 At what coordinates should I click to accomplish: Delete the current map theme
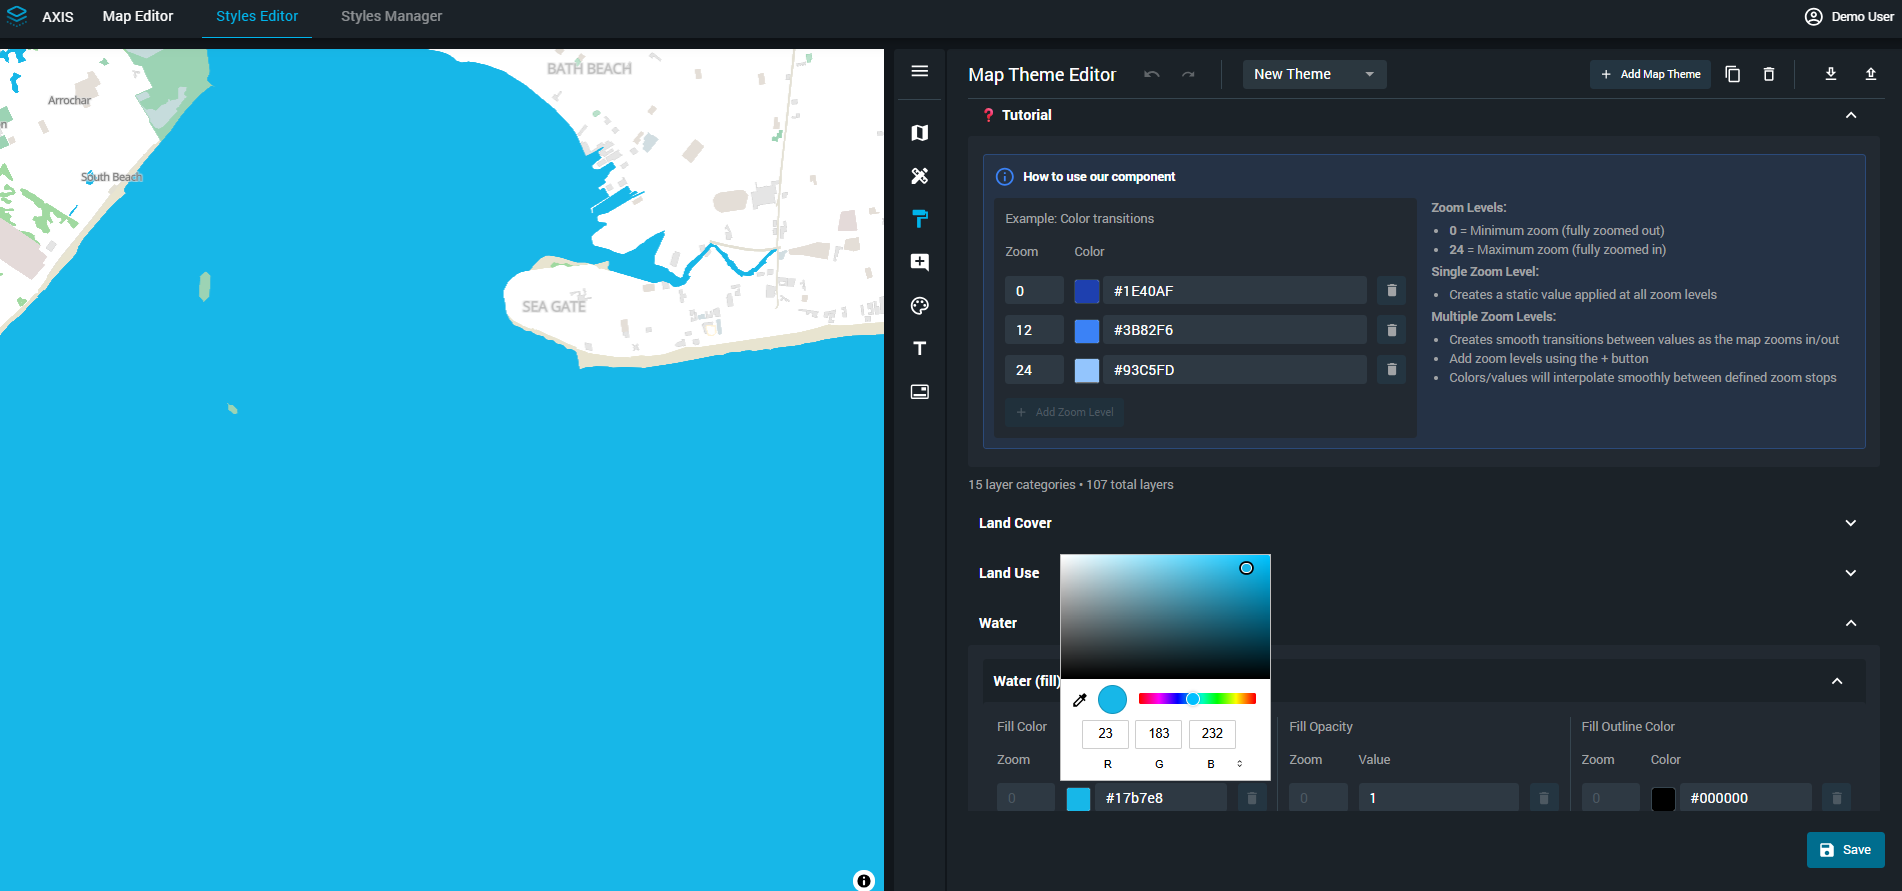[x=1769, y=74]
